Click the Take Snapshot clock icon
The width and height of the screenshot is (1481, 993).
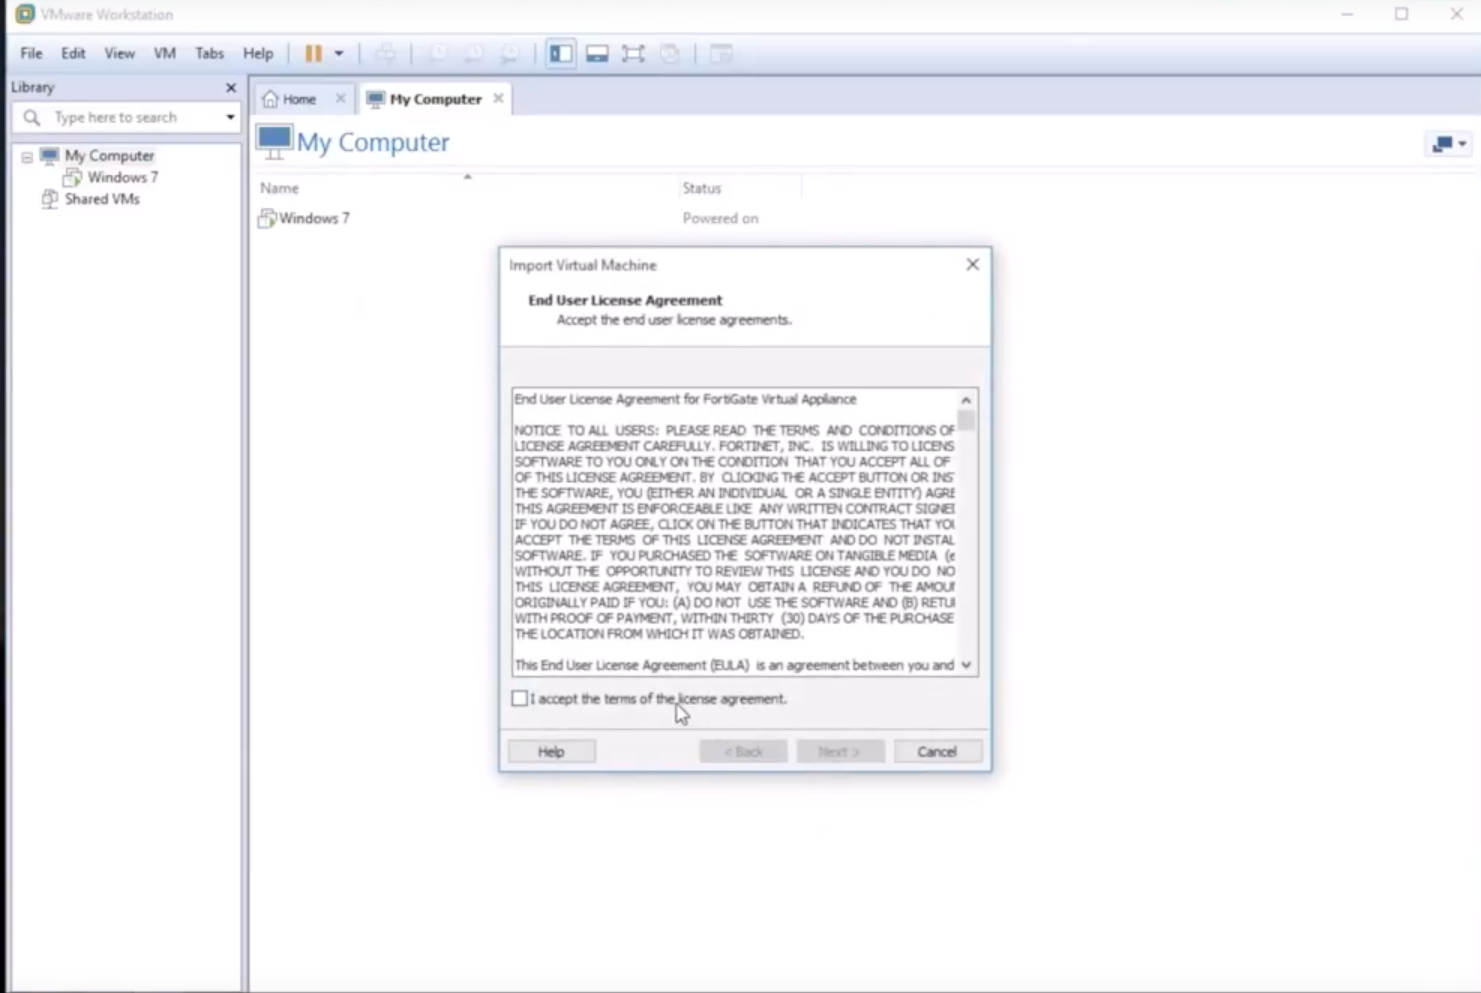click(x=437, y=54)
